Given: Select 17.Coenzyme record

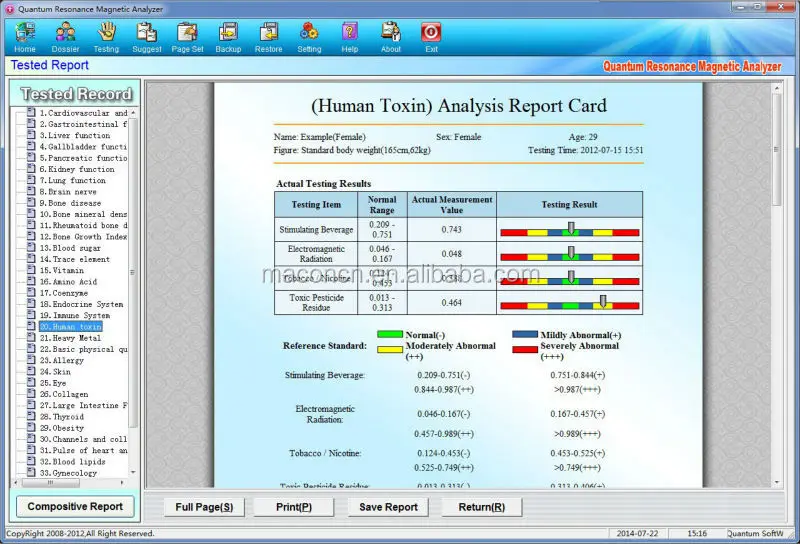Looking at the screenshot, I should (64, 292).
